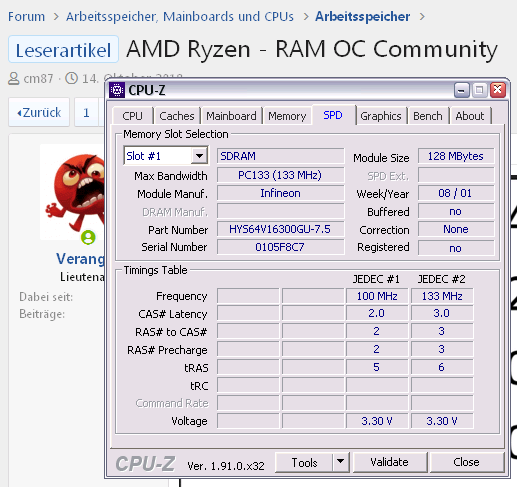The height and width of the screenshot is (487, 517).
Task: Click the Infineon manufacturer value
Action: tap(280, 193)
